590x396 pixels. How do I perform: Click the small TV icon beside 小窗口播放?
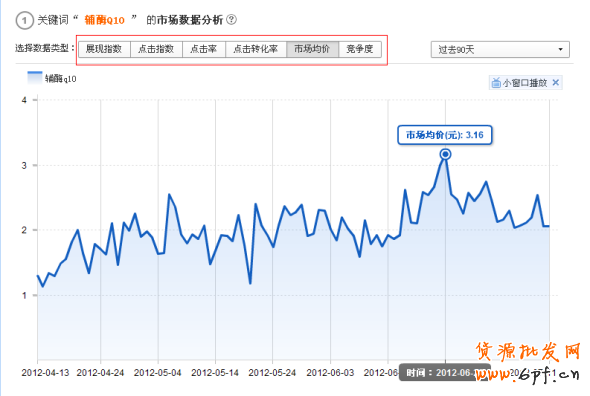point(496,83)
